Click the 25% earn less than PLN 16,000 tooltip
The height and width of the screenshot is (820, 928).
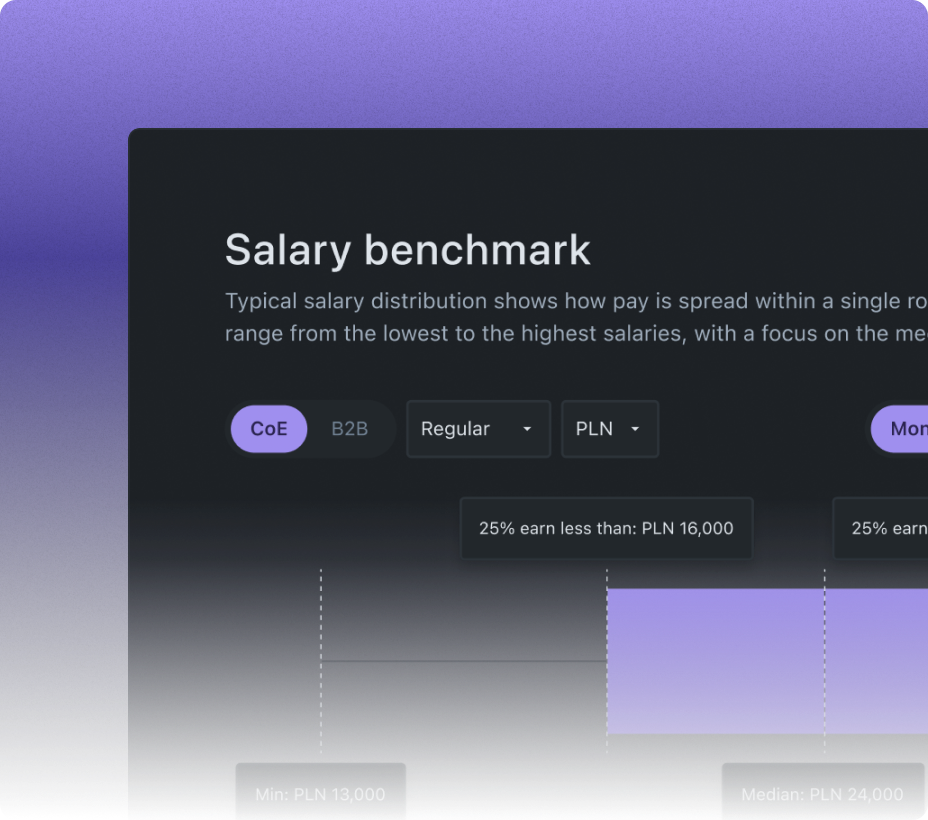point(606,528)
